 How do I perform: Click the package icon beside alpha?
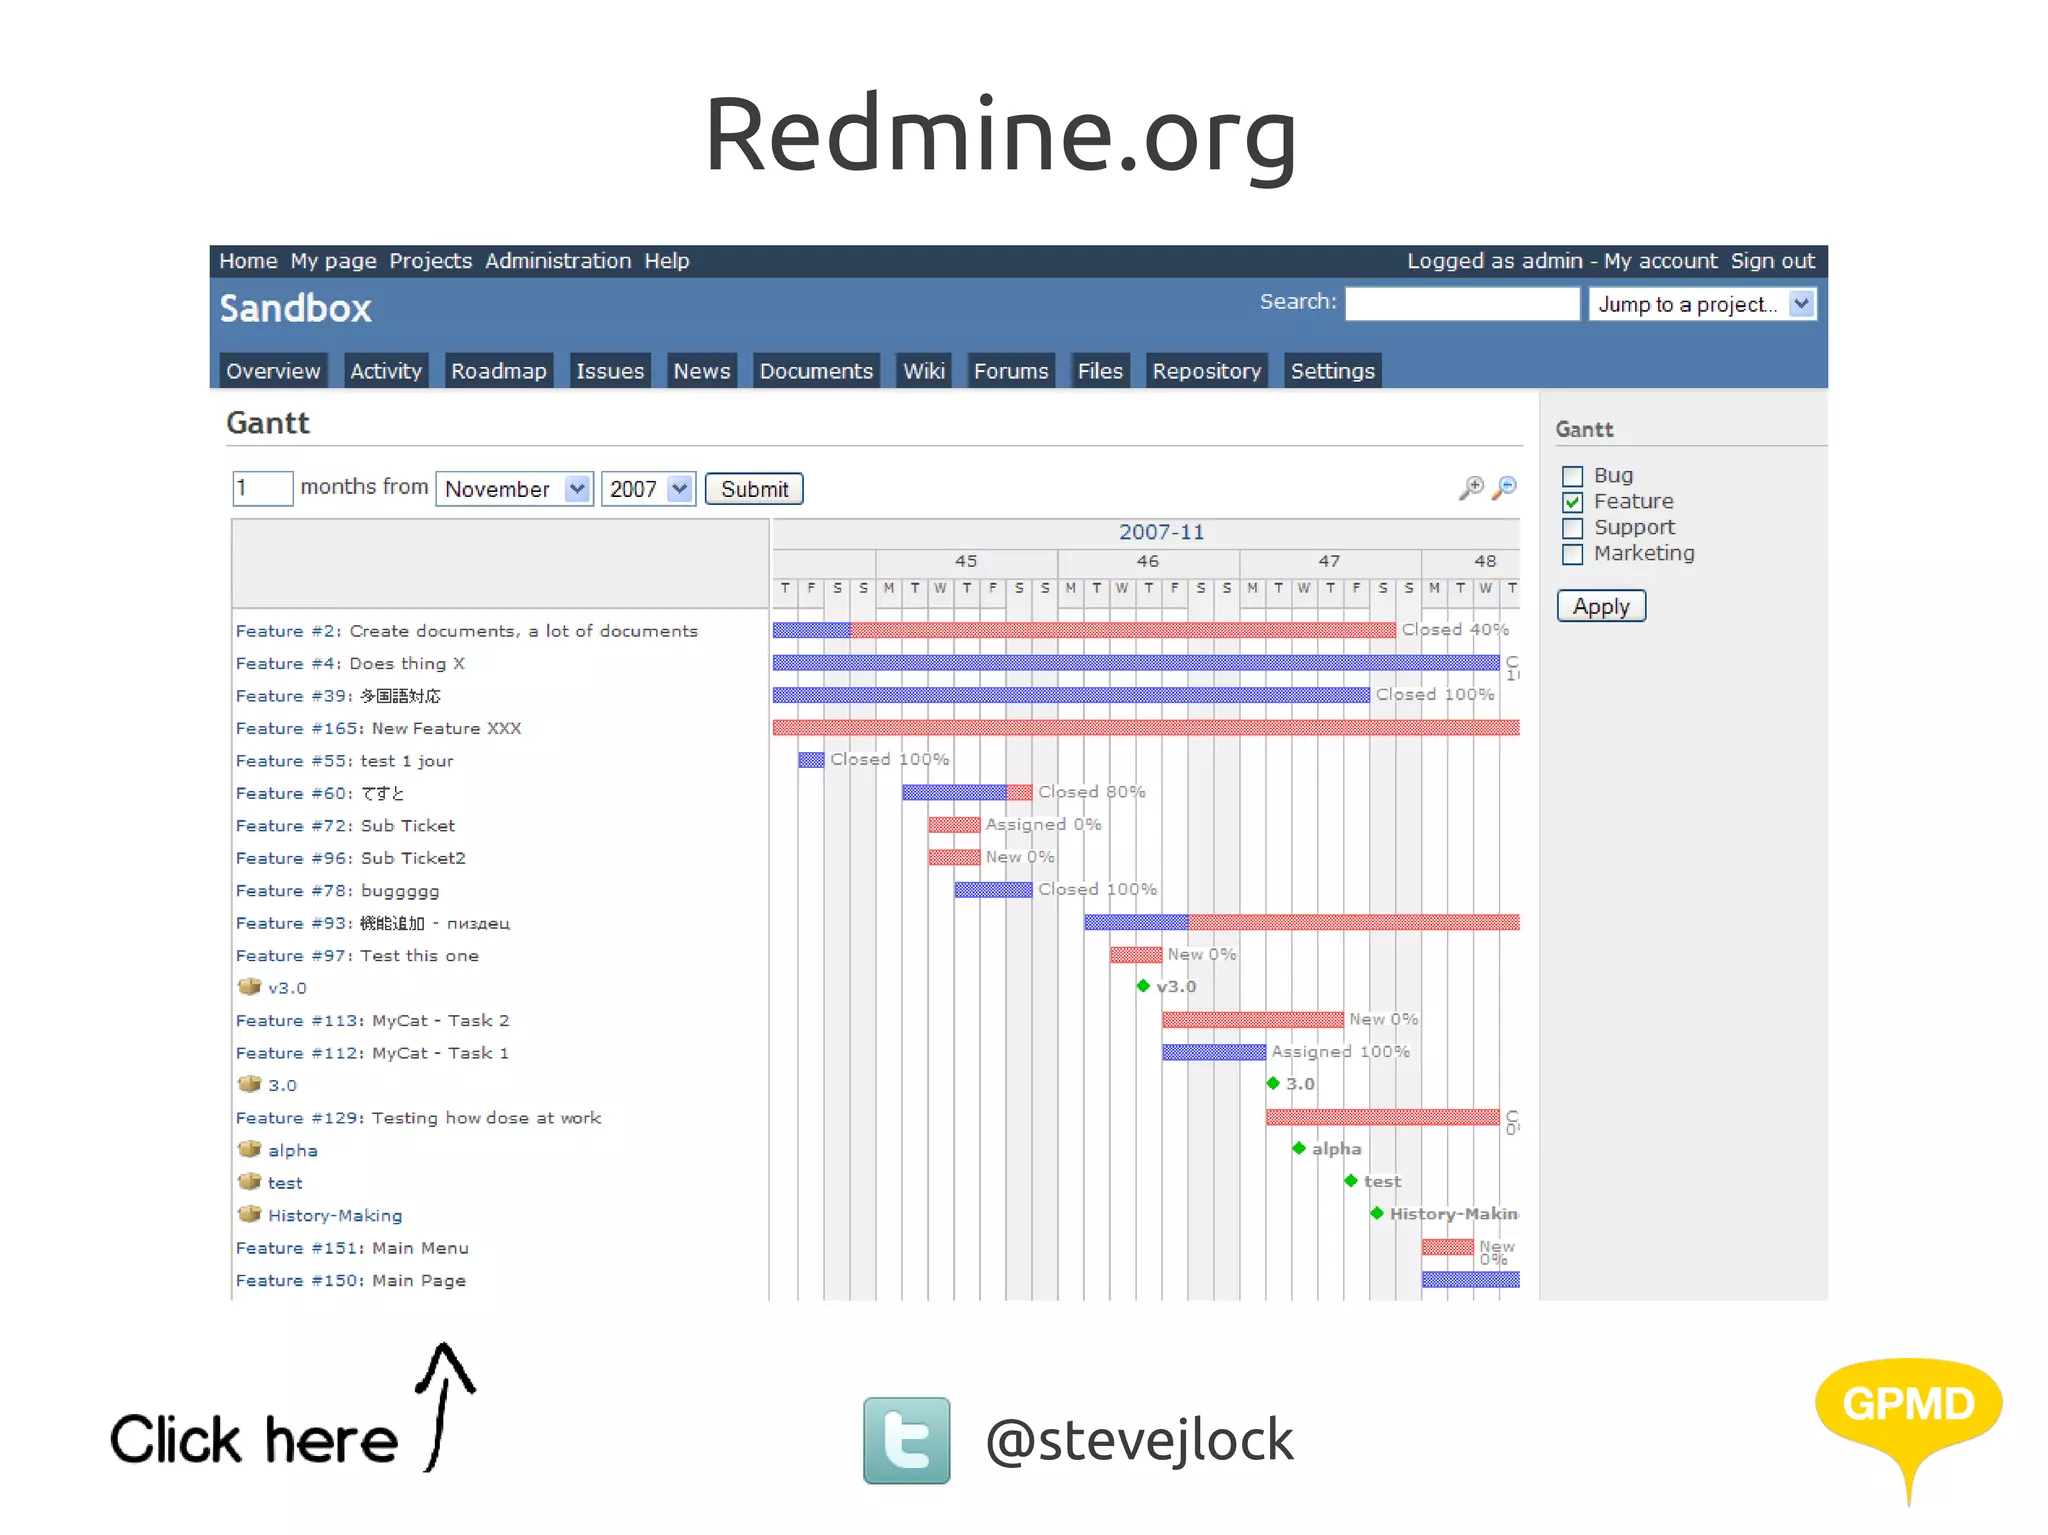click(x=250, y=1149)
